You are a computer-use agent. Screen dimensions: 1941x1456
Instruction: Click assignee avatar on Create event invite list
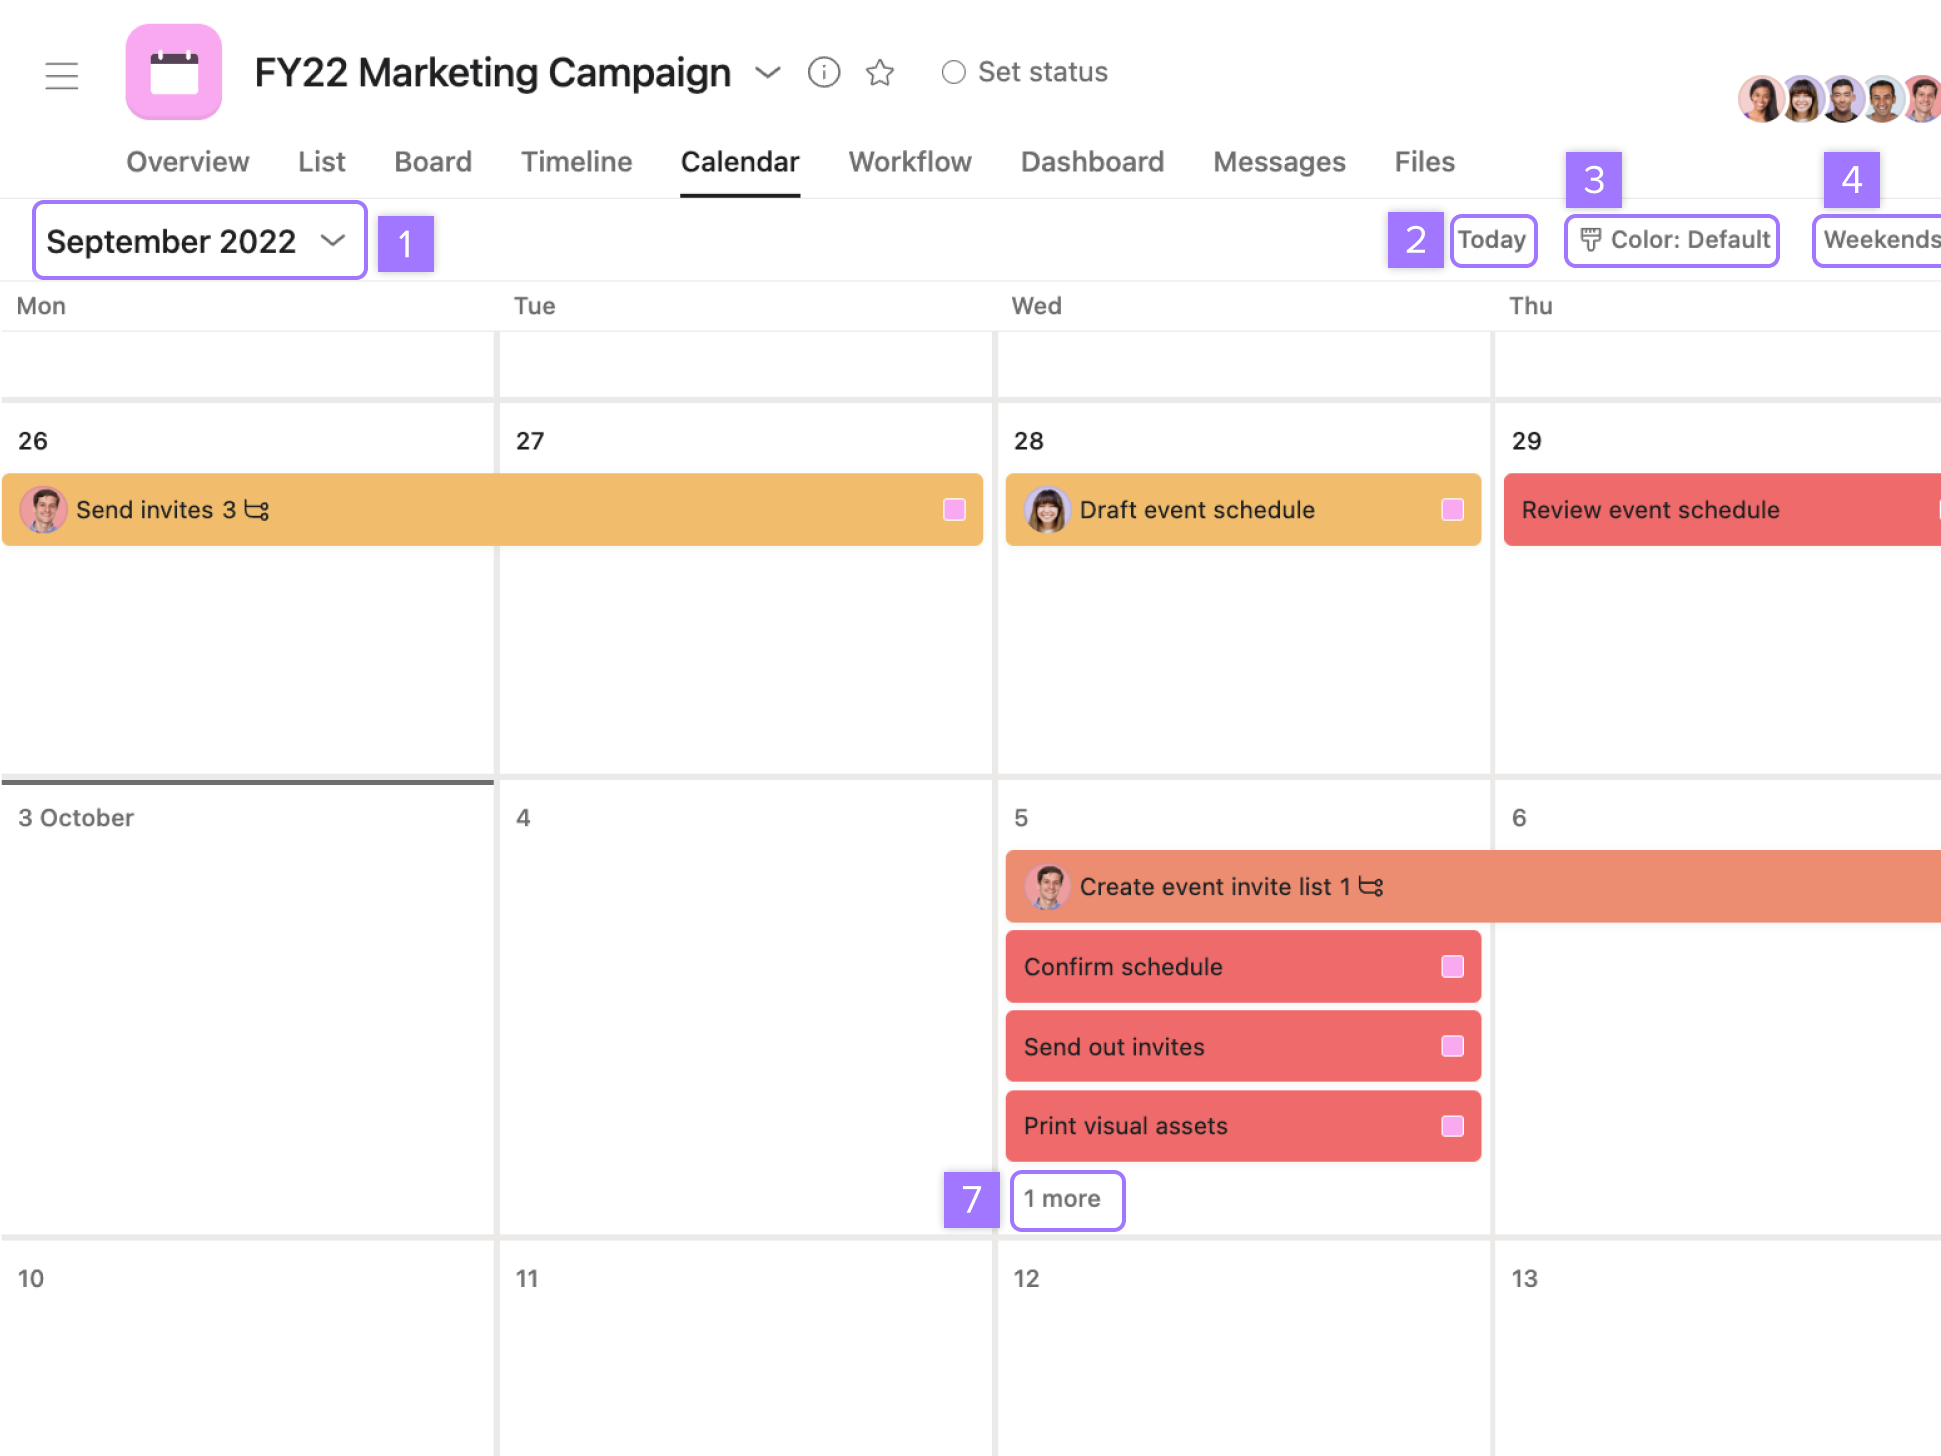(1047, 887)
